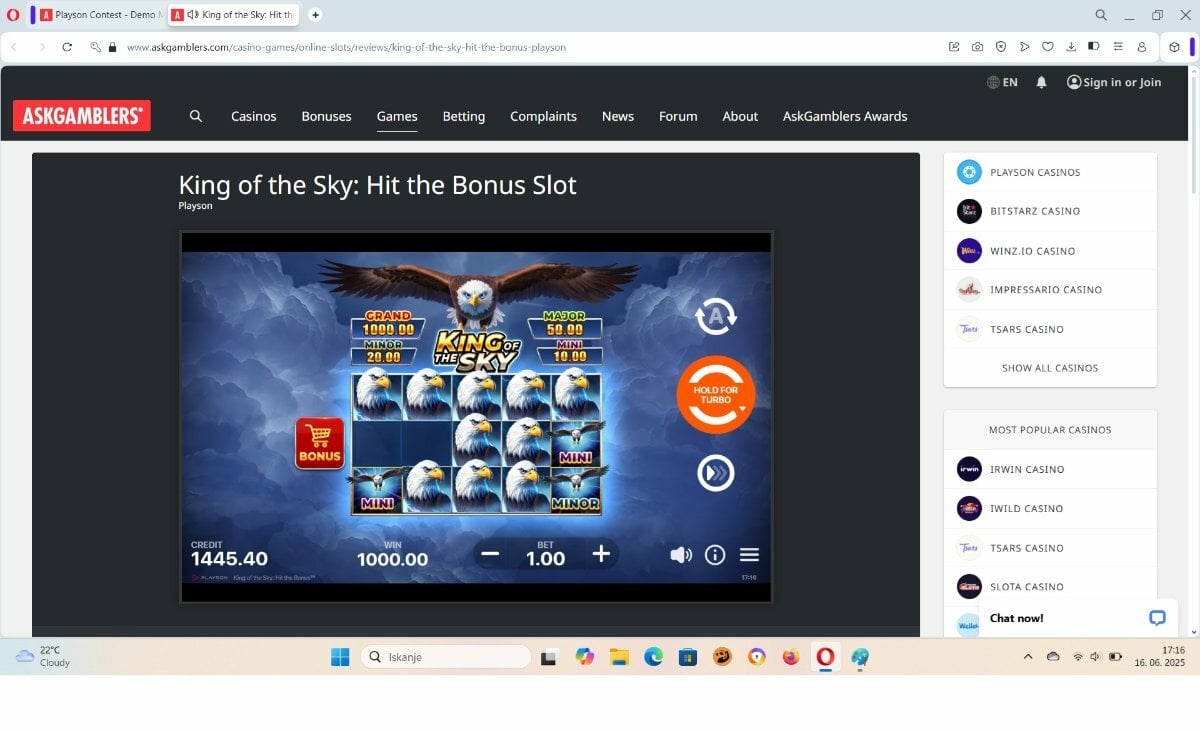Image resolution: width=1200 pixels, height=731 pixels.
Task: Click Opera tab search magnifier icon
Action: 1101,15
